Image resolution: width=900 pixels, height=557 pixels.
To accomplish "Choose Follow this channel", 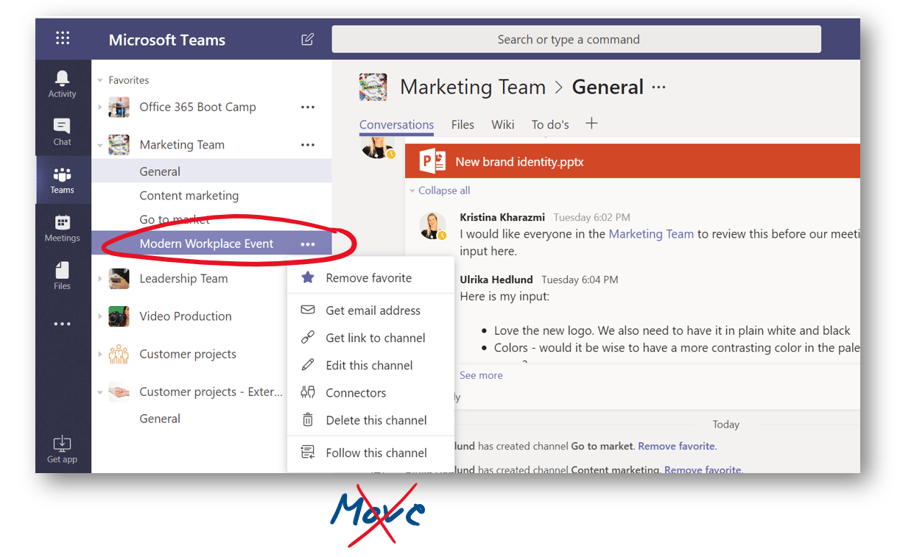I will [x=370, y=453].
